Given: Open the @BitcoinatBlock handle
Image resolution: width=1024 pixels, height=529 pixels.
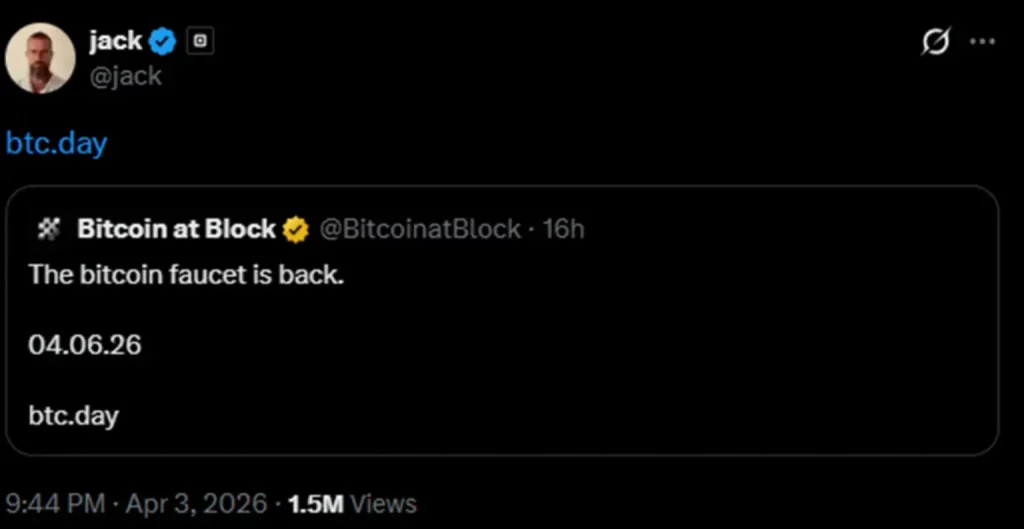Looking at the screenshot, I should 420,229.
